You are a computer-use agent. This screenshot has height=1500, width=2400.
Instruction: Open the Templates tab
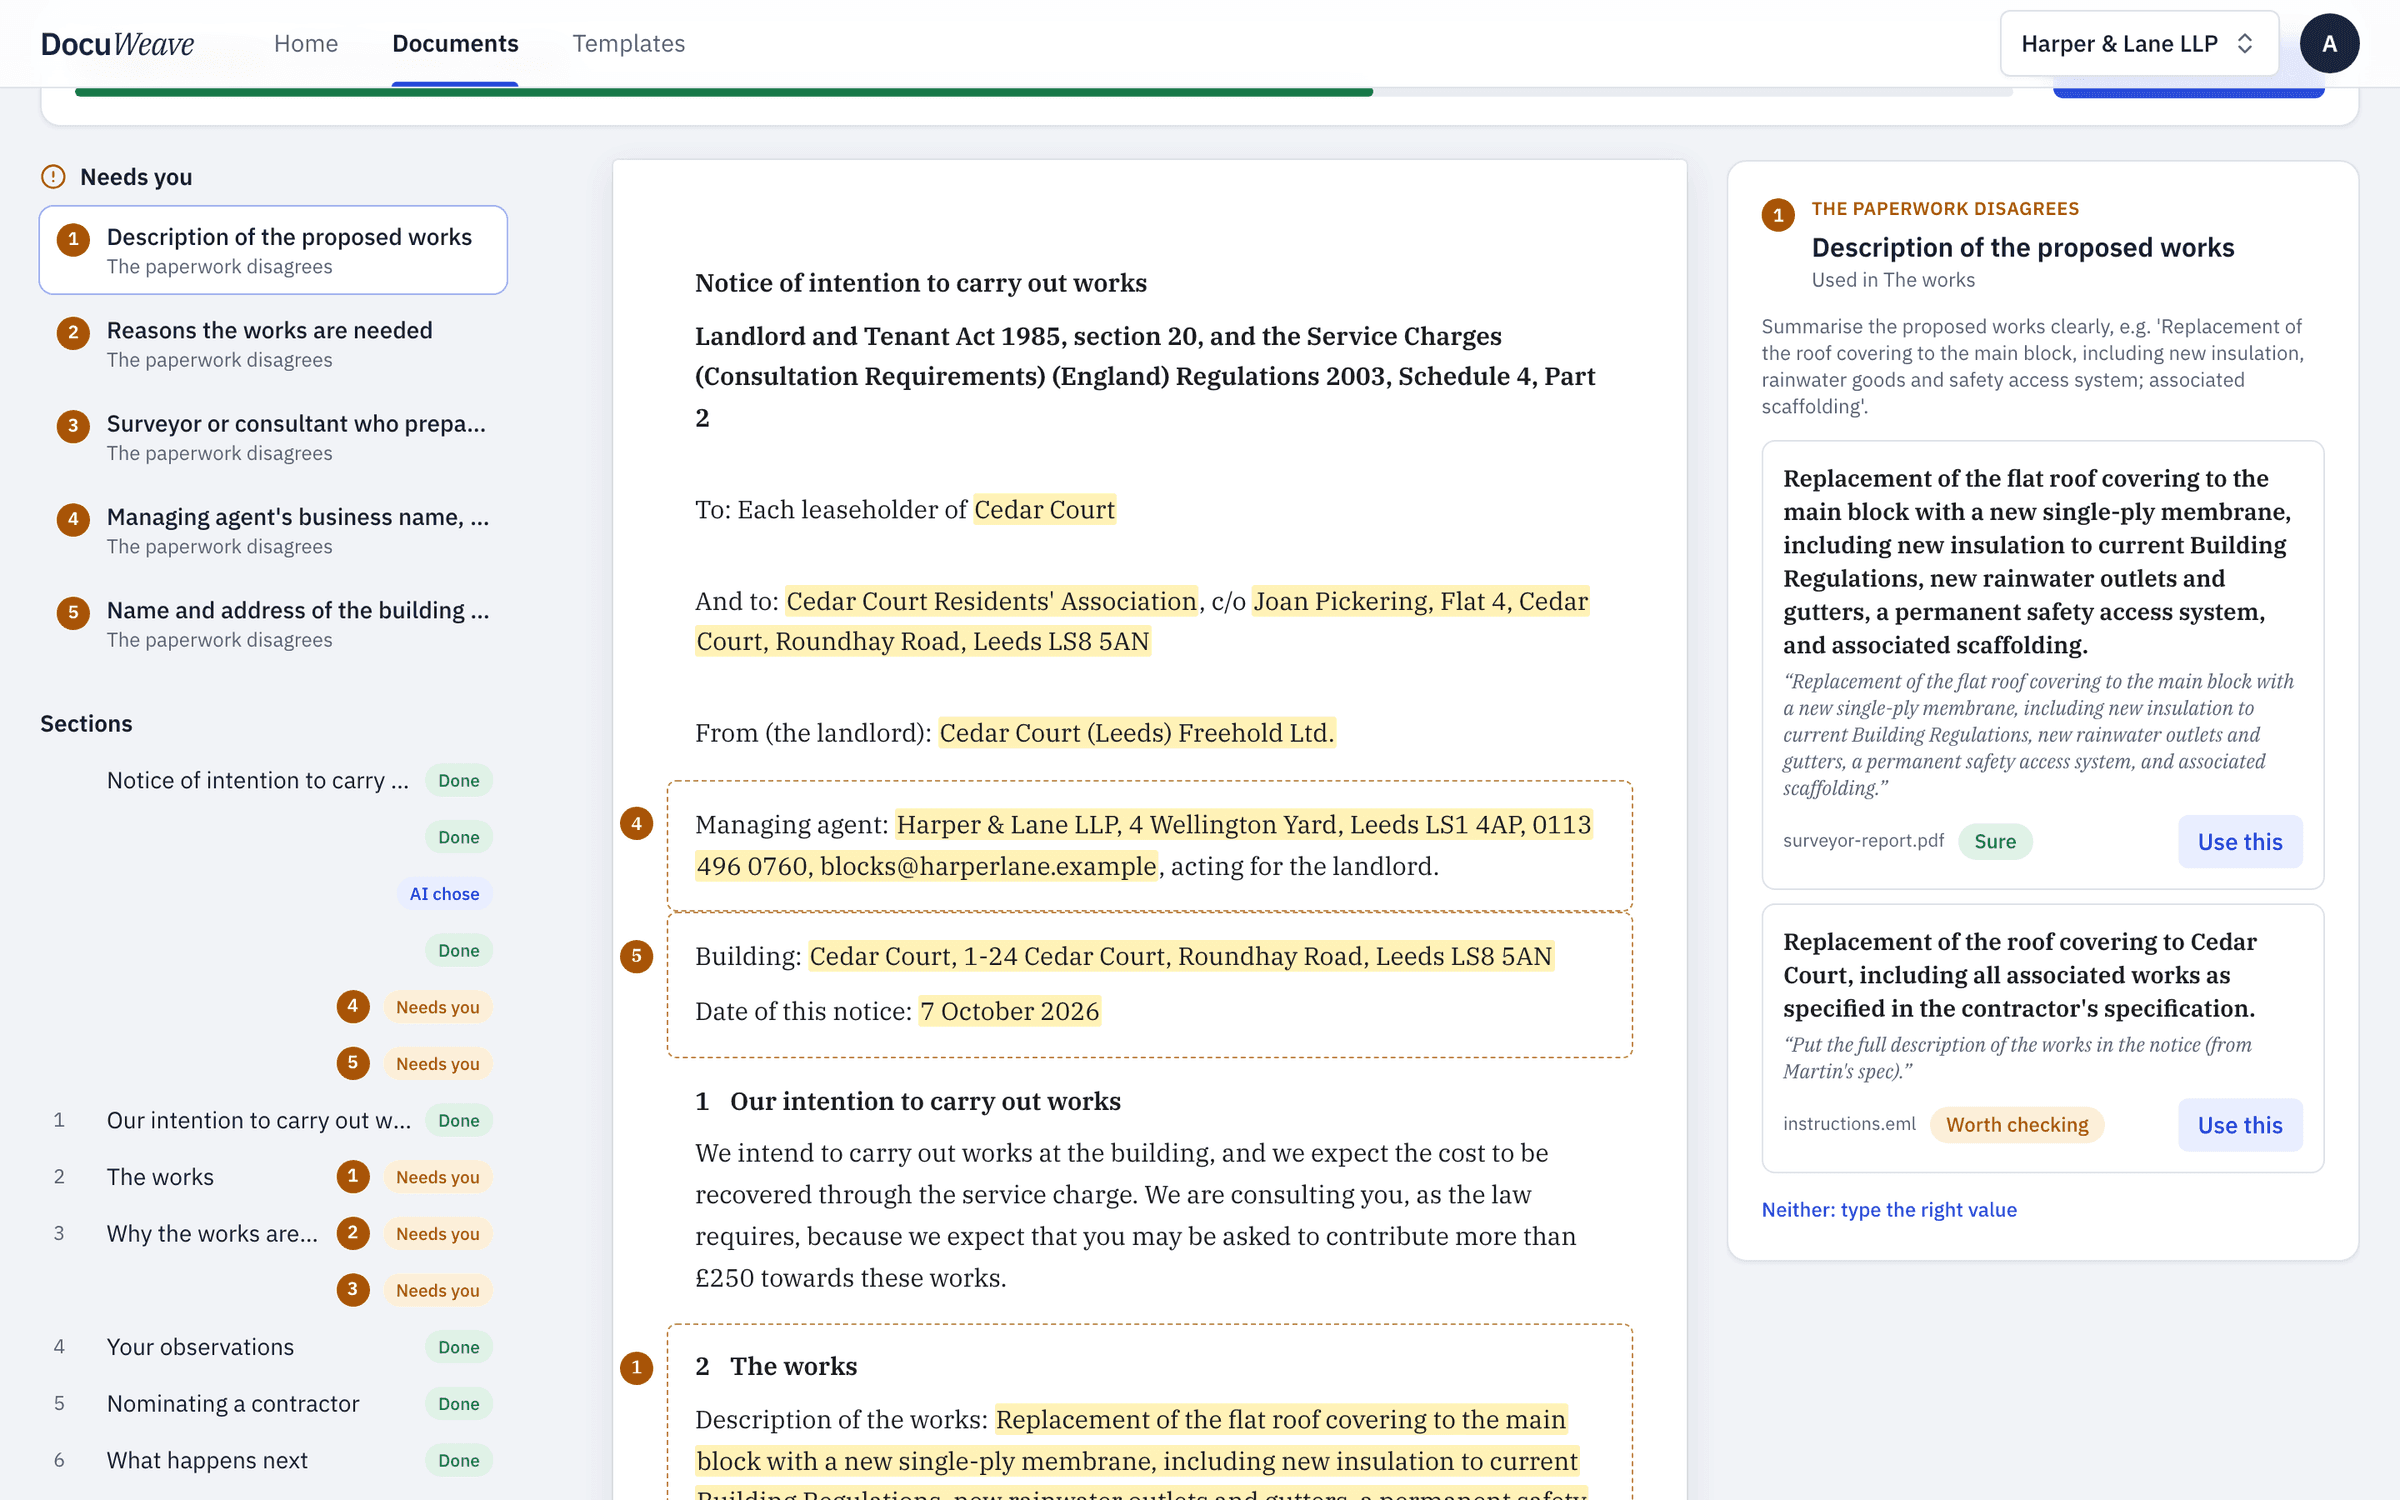click(x=628, y=43)
